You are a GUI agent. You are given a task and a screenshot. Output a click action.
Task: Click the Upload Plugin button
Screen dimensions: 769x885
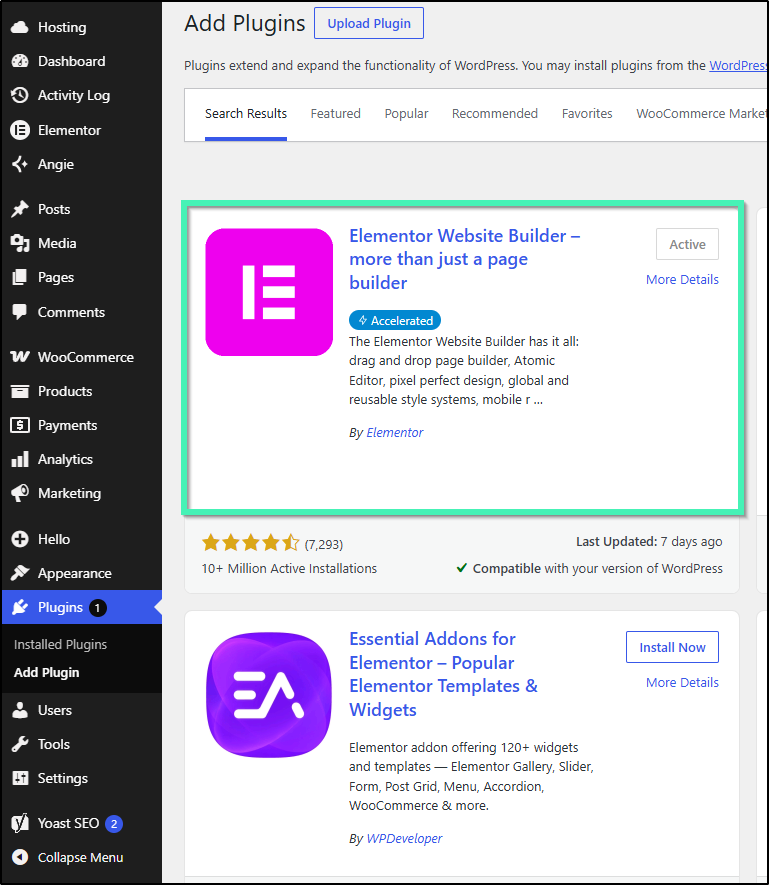[x=369, y=23]
